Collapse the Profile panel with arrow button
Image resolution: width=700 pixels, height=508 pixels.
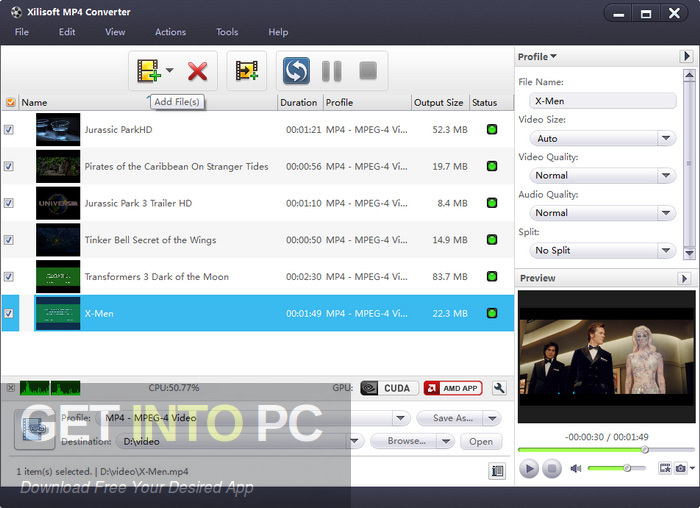pyautogui.click(x=687, y=57)
